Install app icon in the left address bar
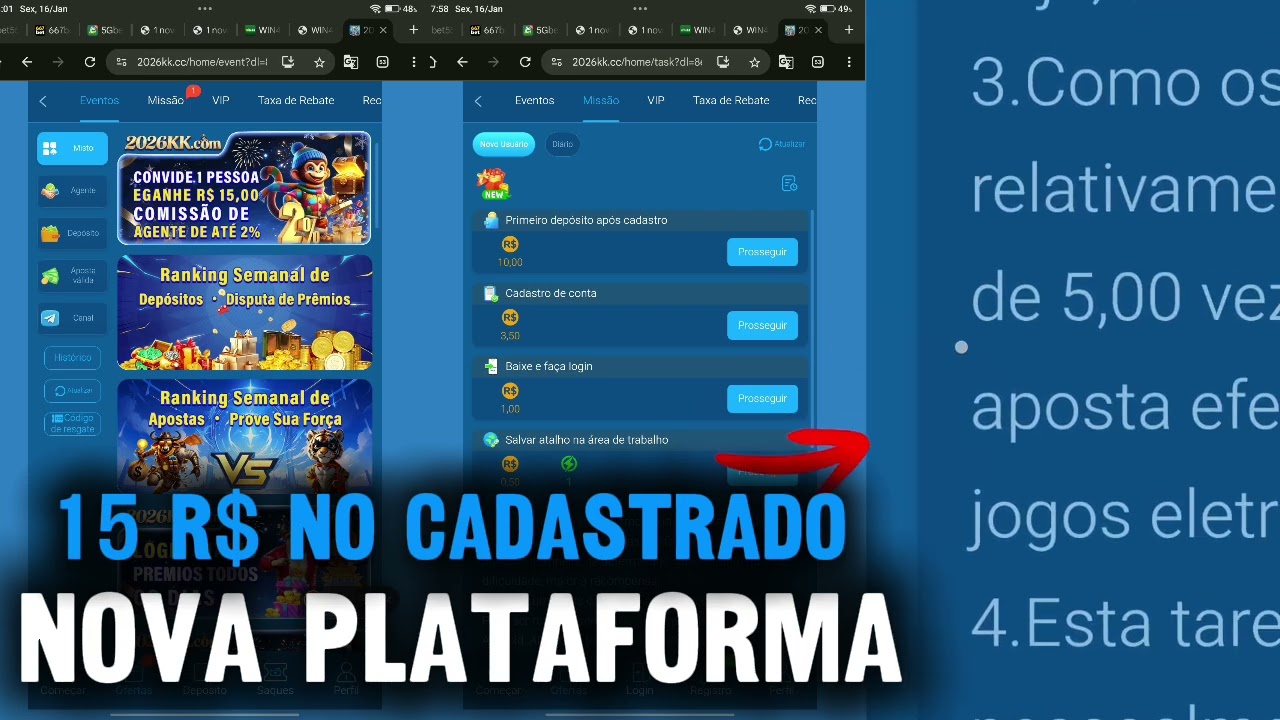Screen dimensions: 1280x720 (288, 62)
